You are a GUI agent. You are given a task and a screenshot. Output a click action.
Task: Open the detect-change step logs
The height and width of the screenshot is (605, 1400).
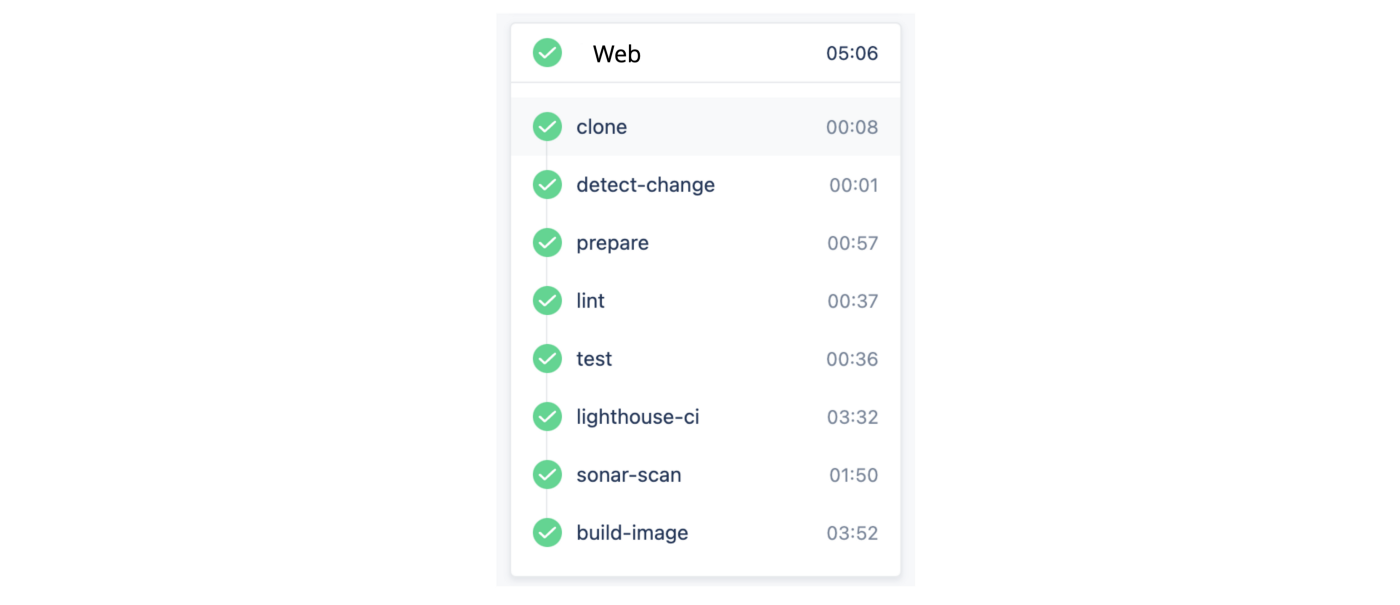pos(645,185)
